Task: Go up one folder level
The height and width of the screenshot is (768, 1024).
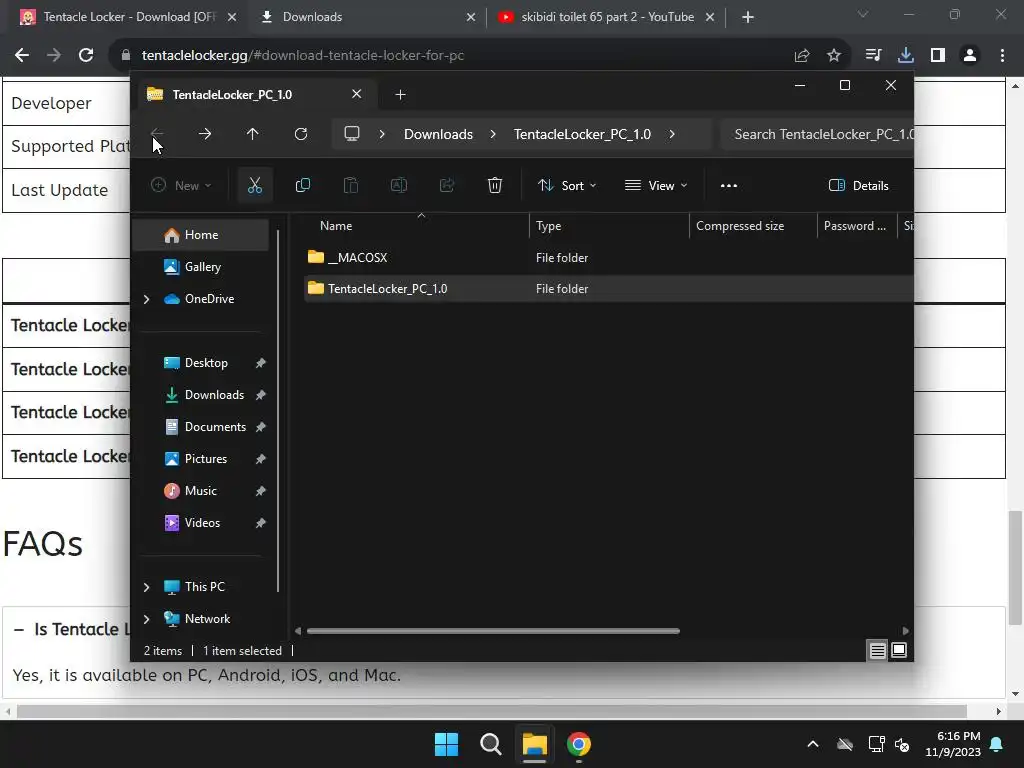Action: [253, 134]
